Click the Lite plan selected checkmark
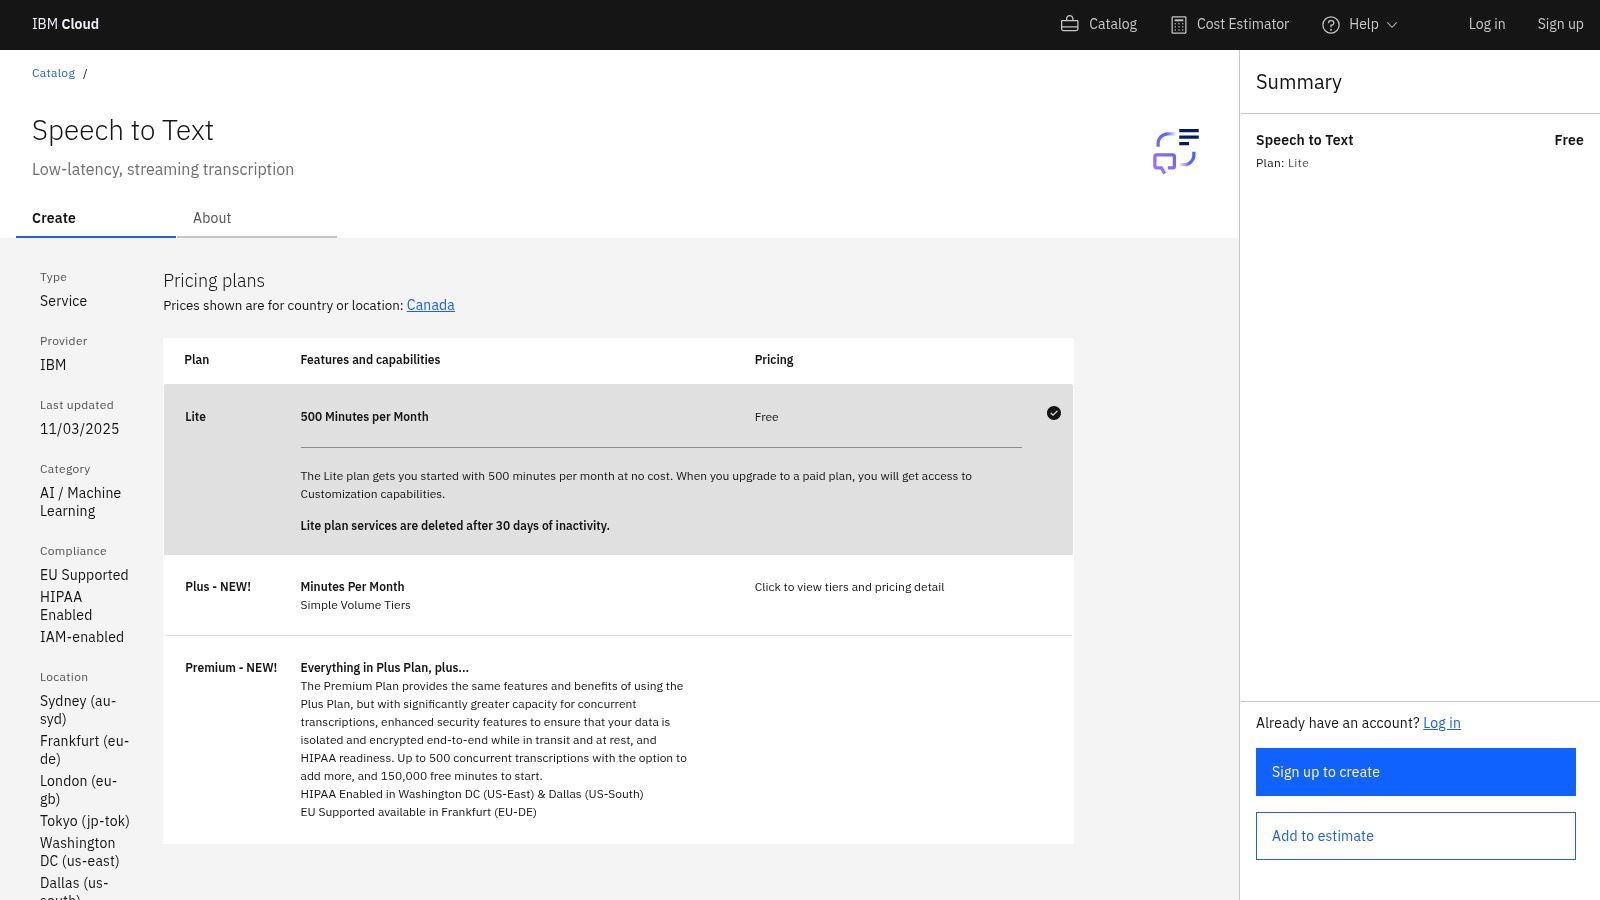The width and height of the screenshot is (1600, 900). [x=1054, y=412]
